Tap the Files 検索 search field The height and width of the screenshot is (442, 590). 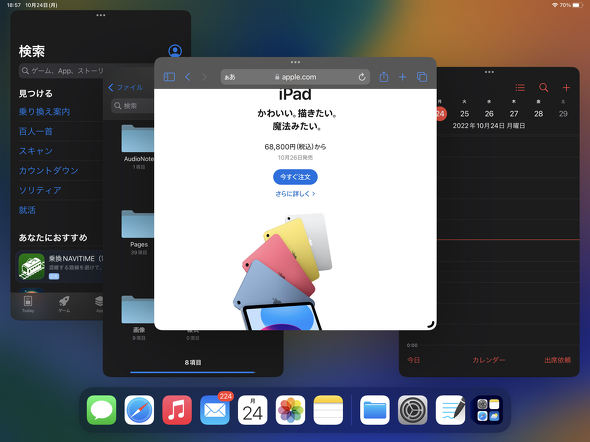(132, 106)
